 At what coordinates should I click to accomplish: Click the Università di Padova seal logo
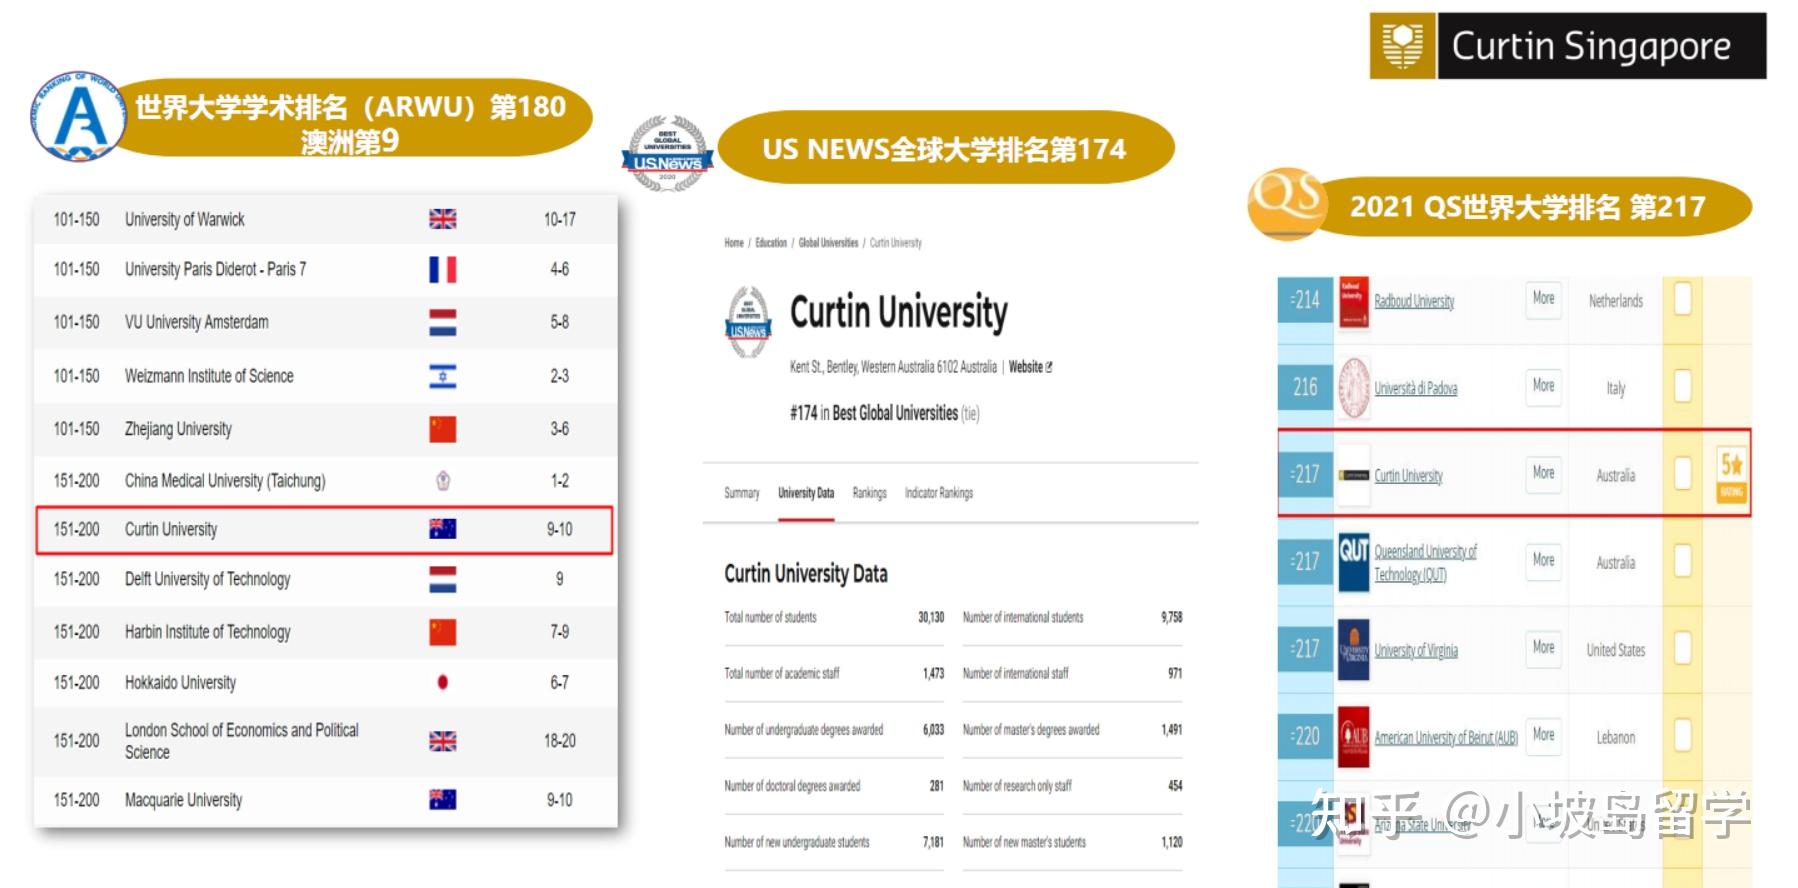pos(1354,387)
